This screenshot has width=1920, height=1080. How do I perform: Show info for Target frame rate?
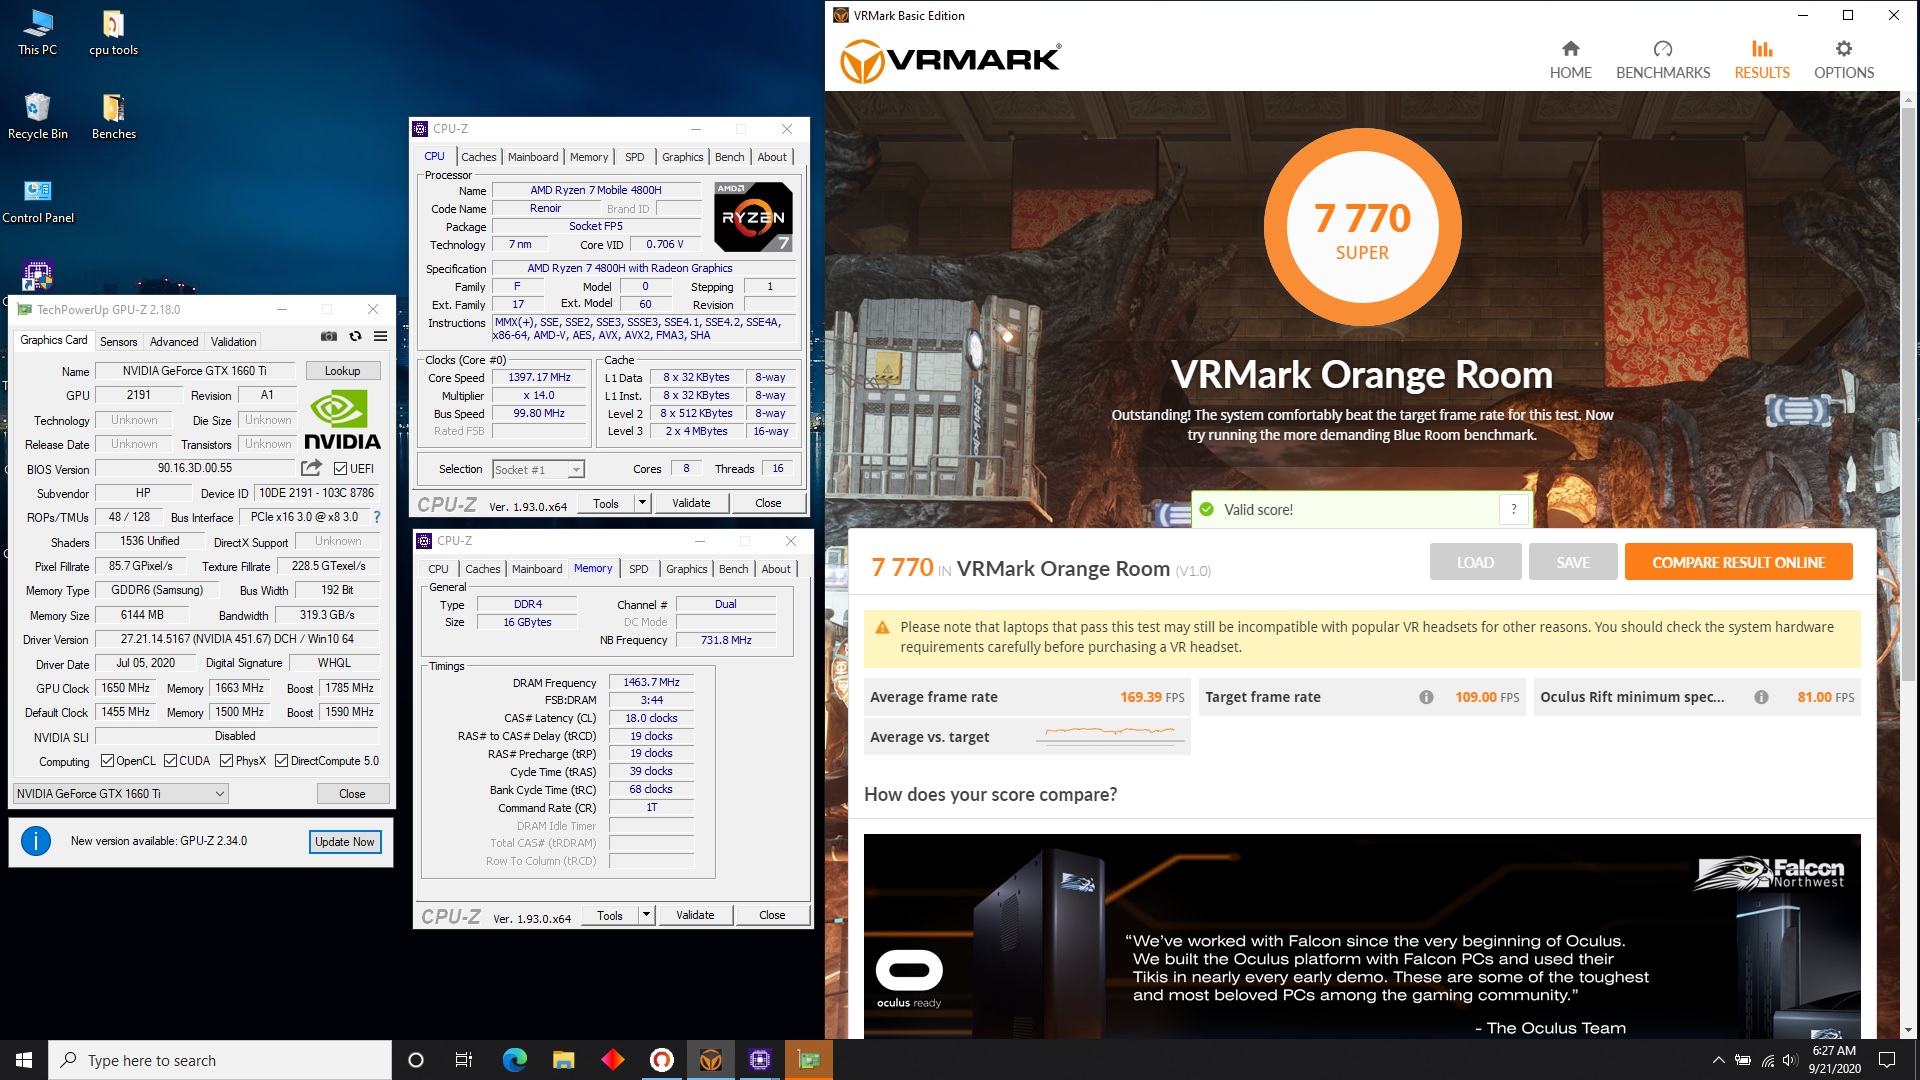tap(1426, 697)
